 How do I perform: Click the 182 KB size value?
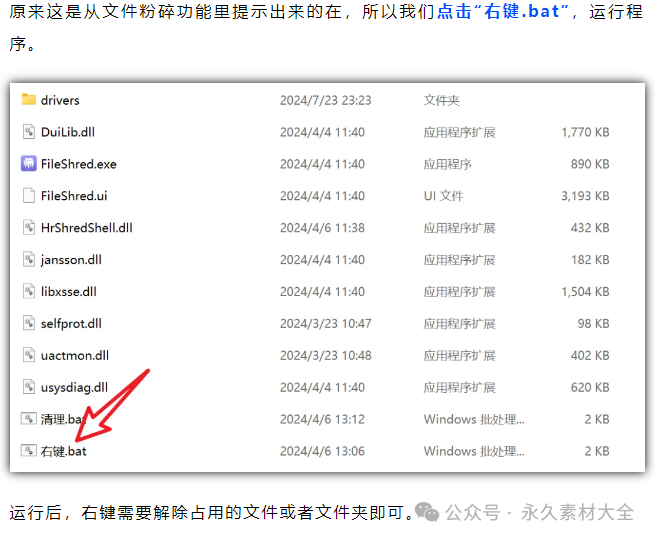590,260
